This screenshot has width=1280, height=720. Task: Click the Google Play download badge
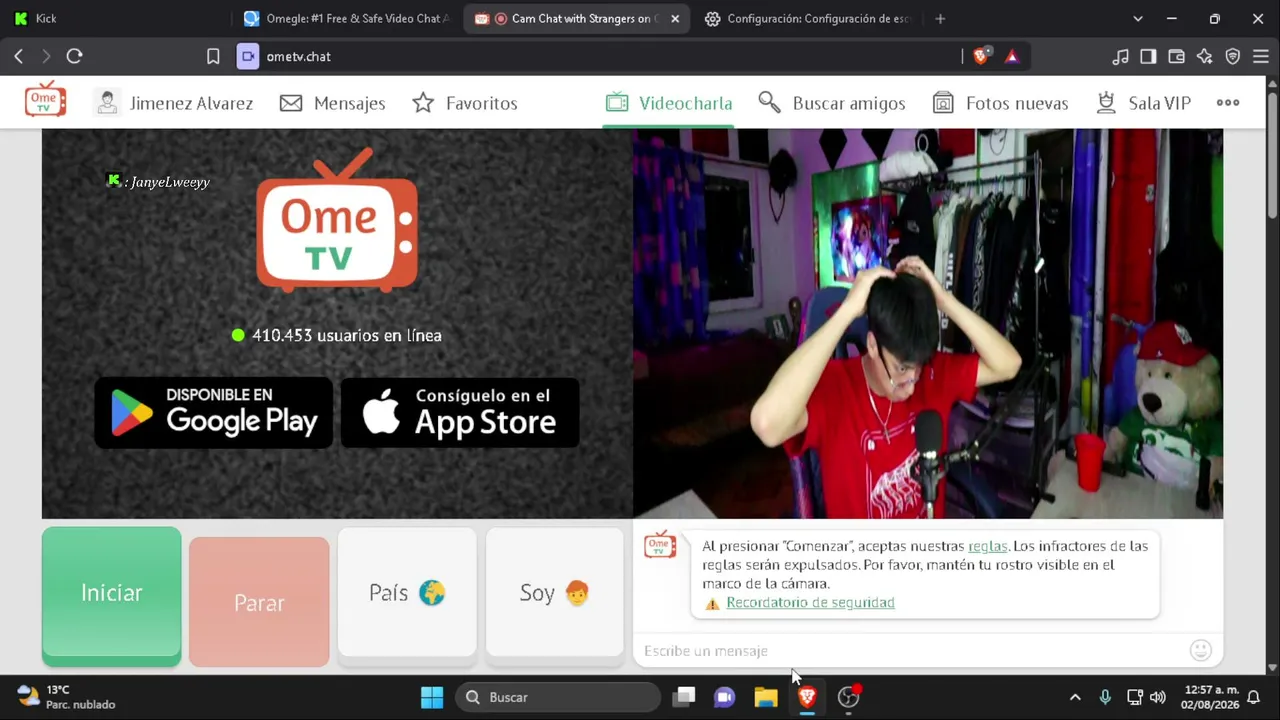pos(214,412)
